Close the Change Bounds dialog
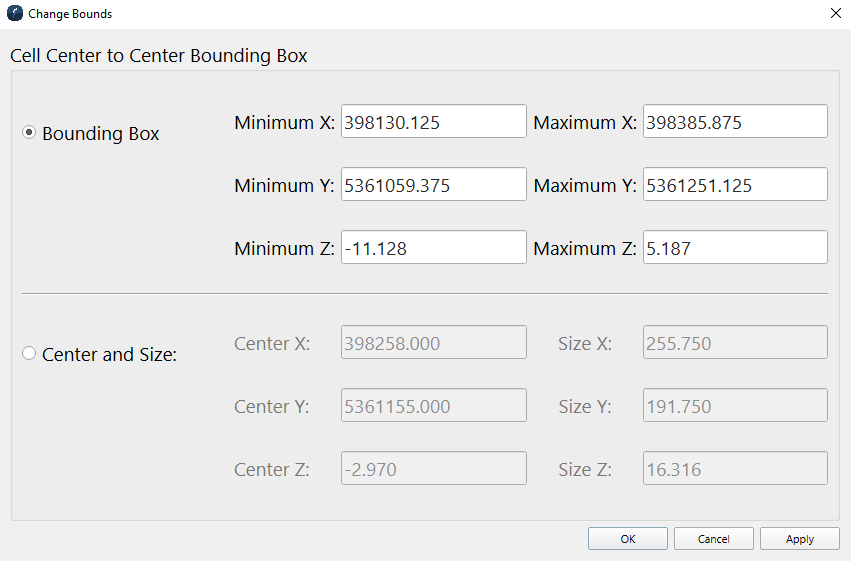The height and width of the screenshot is (561, 851). 835,14
